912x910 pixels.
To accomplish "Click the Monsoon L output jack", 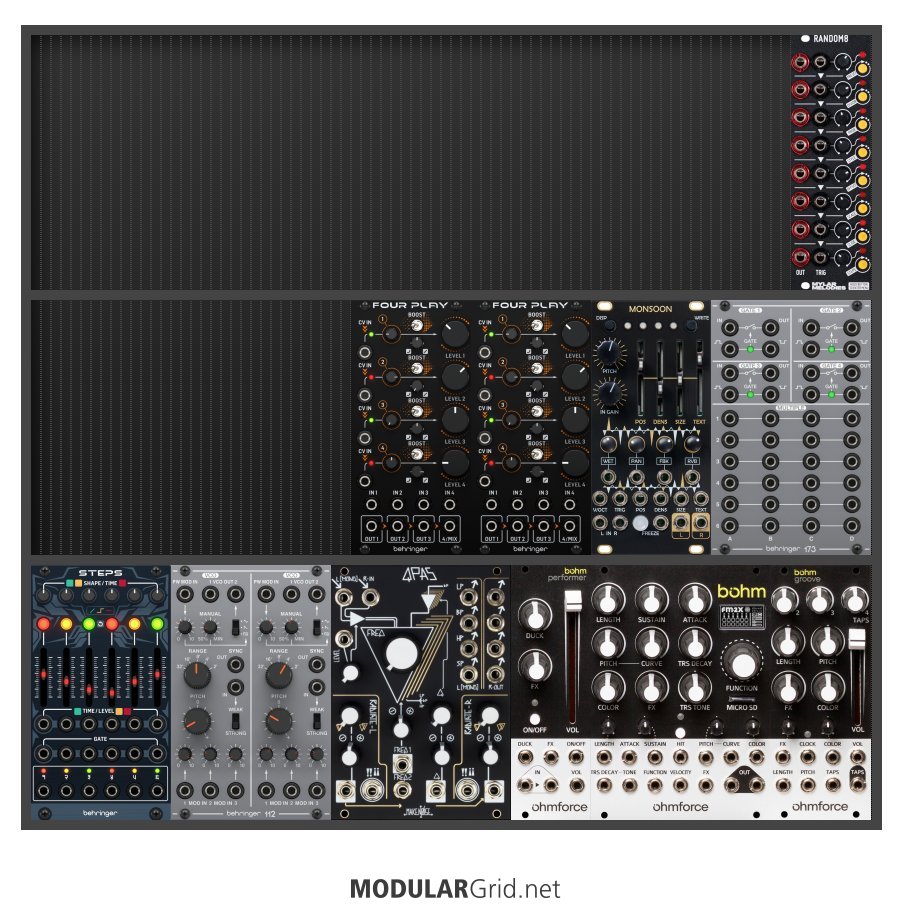I will 681,522.
